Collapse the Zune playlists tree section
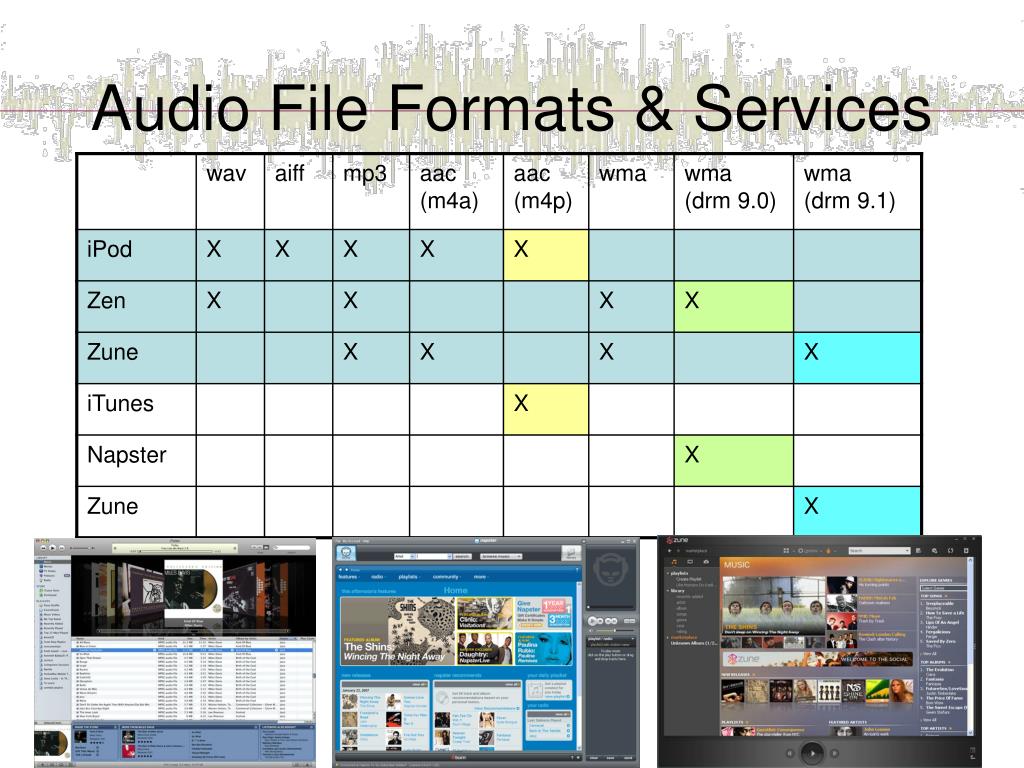 [x=667, y=573]
